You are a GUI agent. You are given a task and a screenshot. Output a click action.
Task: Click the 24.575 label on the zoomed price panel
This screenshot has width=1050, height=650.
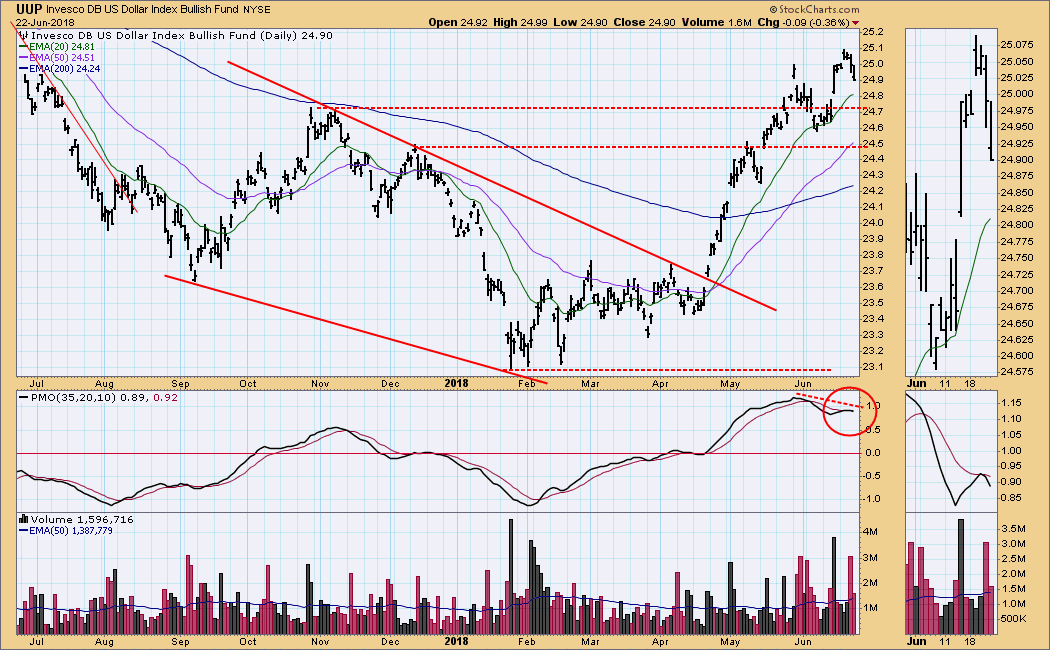(1016, 372)
